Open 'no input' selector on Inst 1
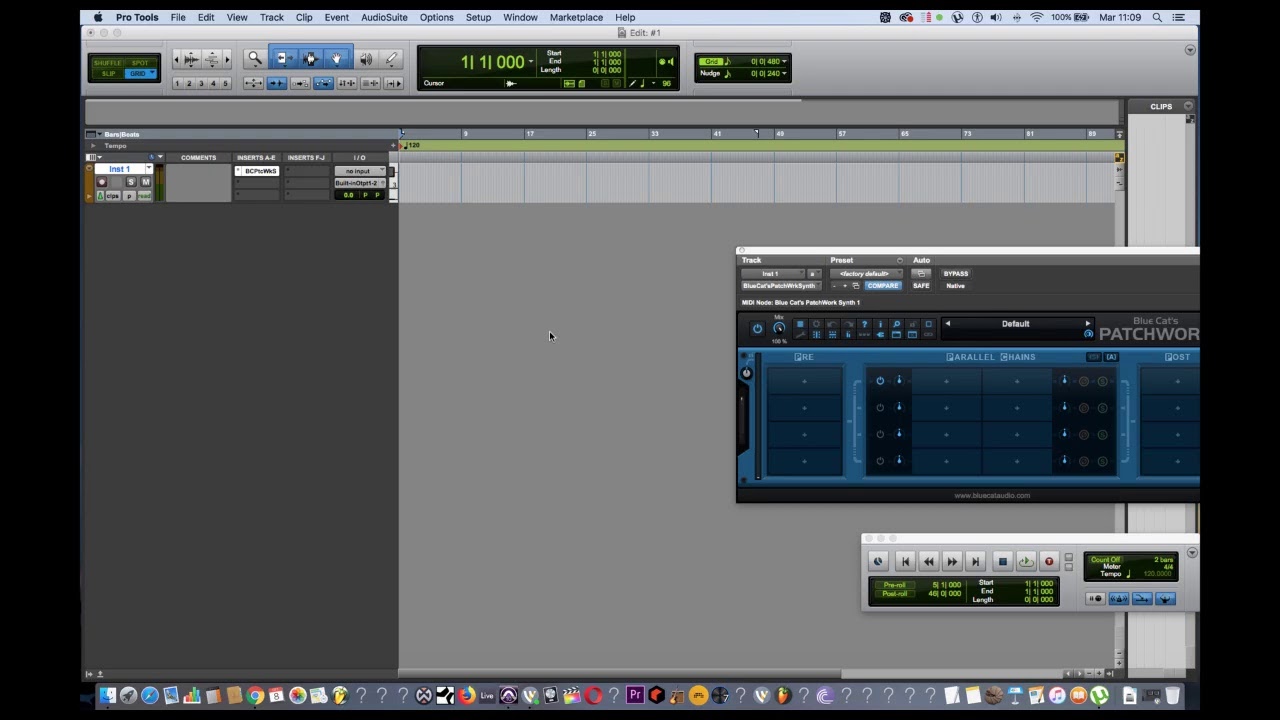Image resolution: width=1280 pixels, height=720 pixels. [360, 171]
